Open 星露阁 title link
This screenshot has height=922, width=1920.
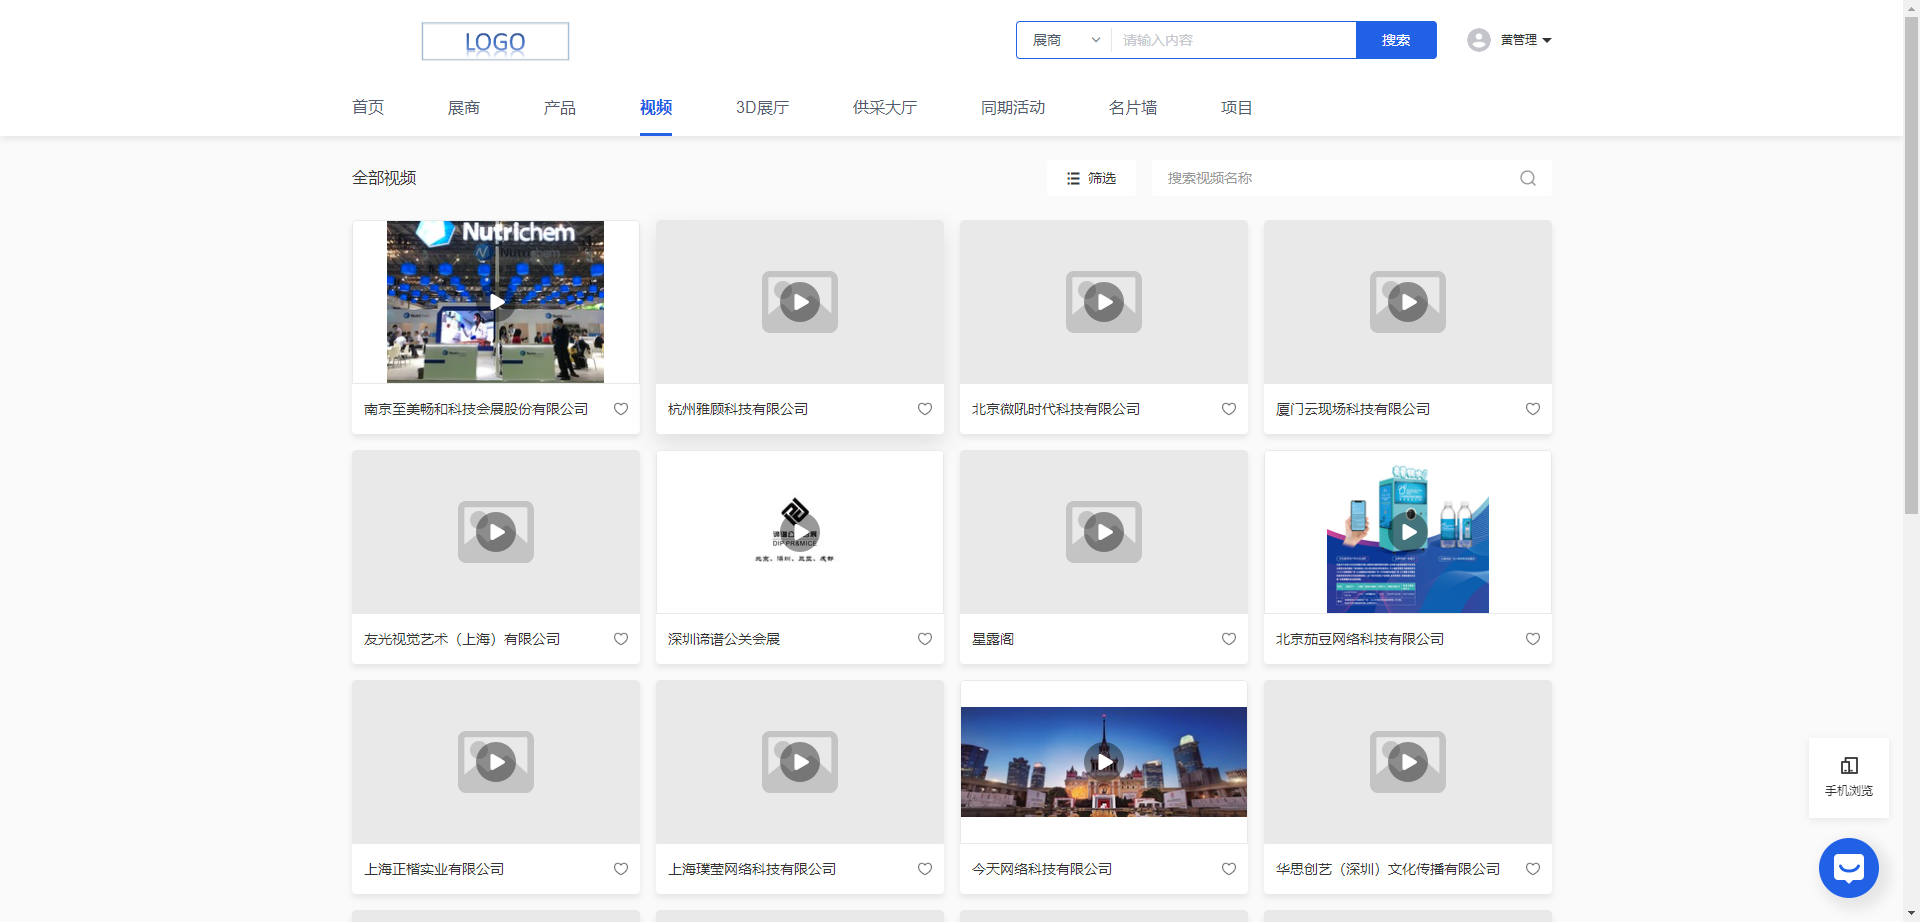993,639
